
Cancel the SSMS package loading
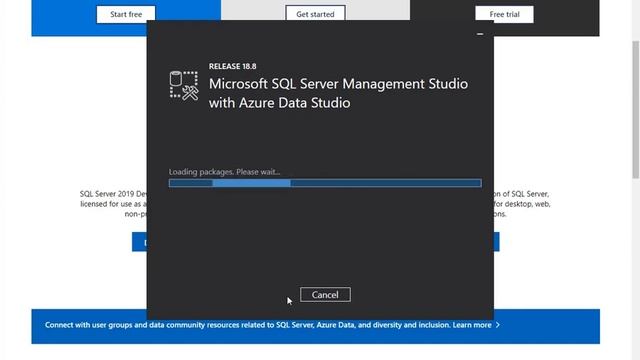coord(325,295)
